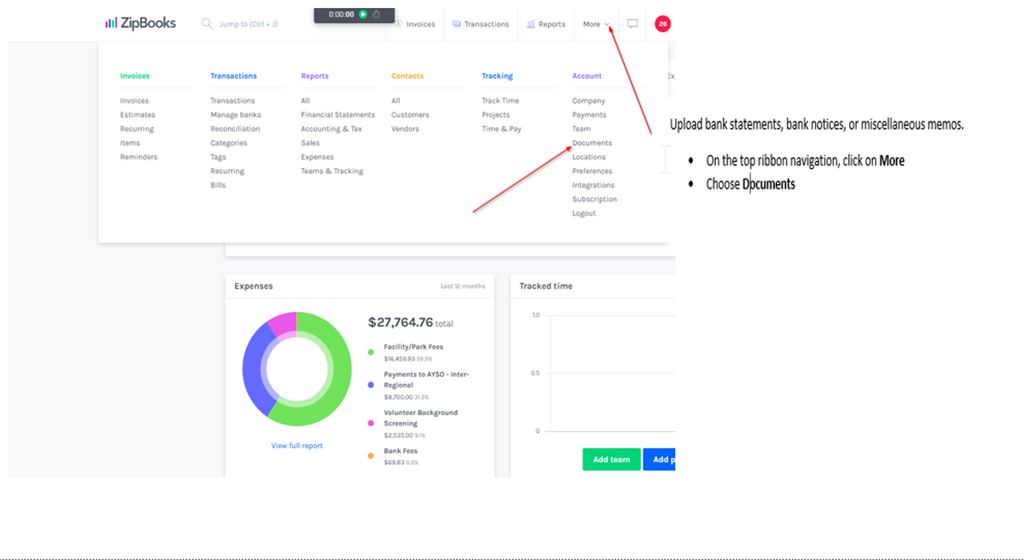
Task: Go to Transactions in the top navigation bar
Action: (480, 24)
